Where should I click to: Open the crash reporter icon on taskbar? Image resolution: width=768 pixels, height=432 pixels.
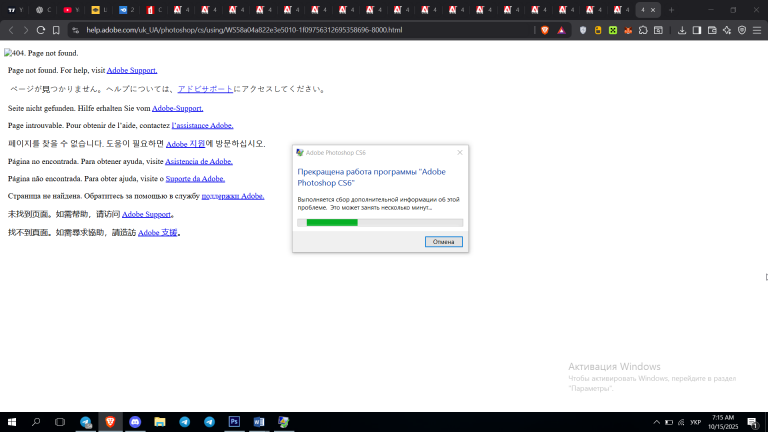[284, 422]
